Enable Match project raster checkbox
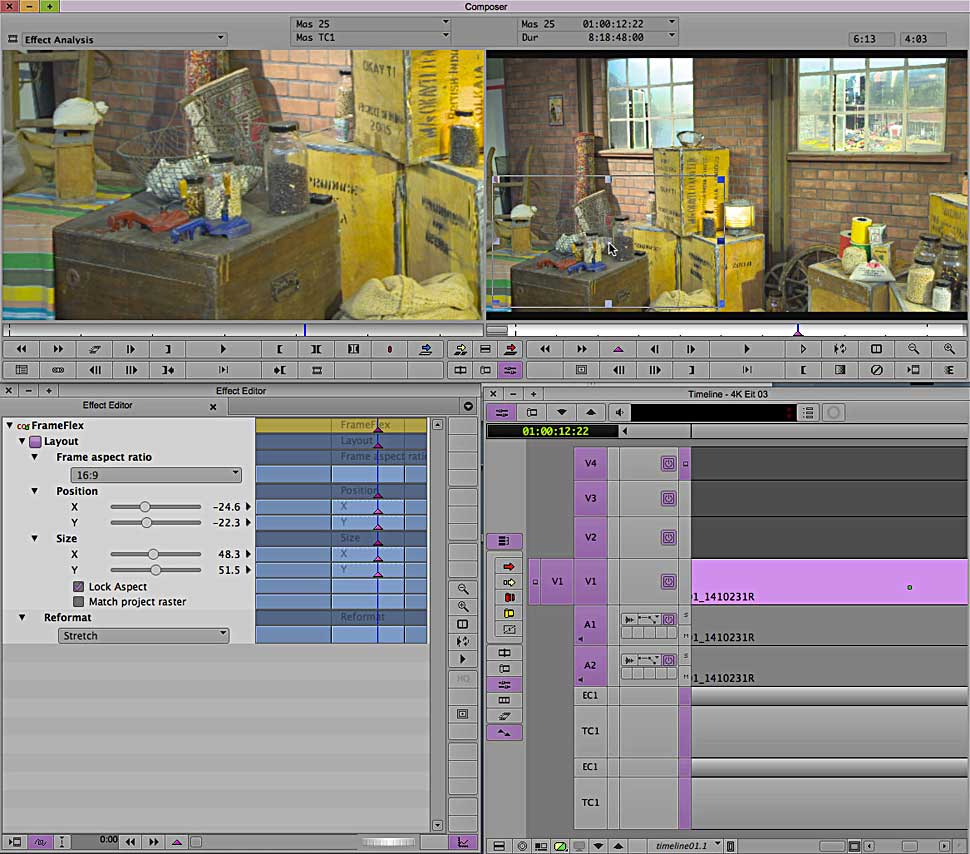The width and height of the screenshot is (970, 854). point(78,602)
